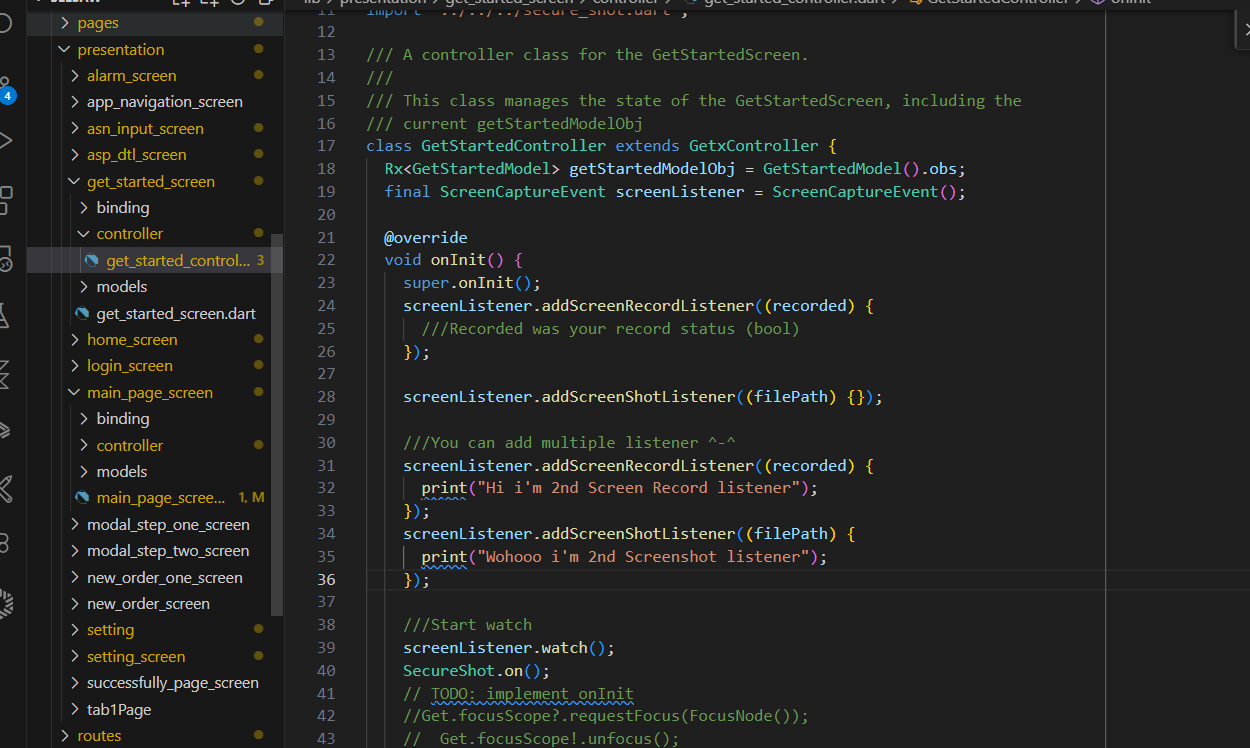Click GetStartedController class name on line 17

tap(513, 145)
